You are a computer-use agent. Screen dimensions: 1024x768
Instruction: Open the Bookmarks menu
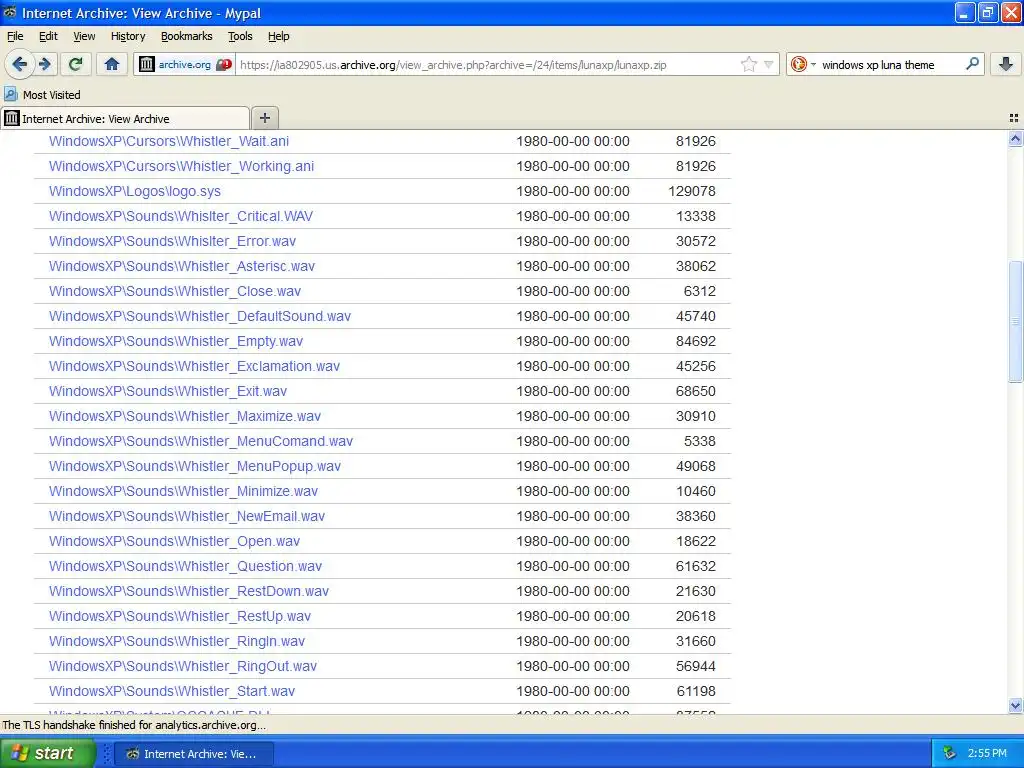point(186,36)
